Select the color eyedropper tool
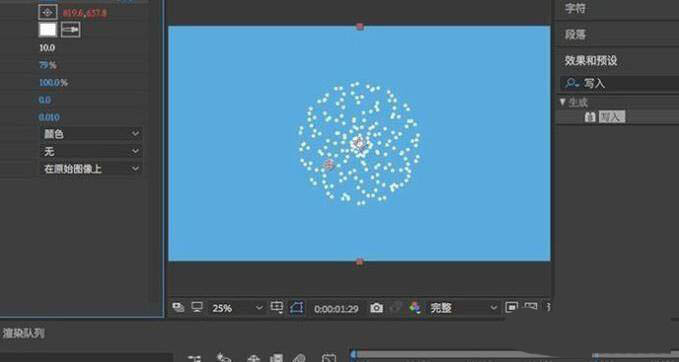The width and height of the screenshot is (679, 362). click(x=70, y=30)
